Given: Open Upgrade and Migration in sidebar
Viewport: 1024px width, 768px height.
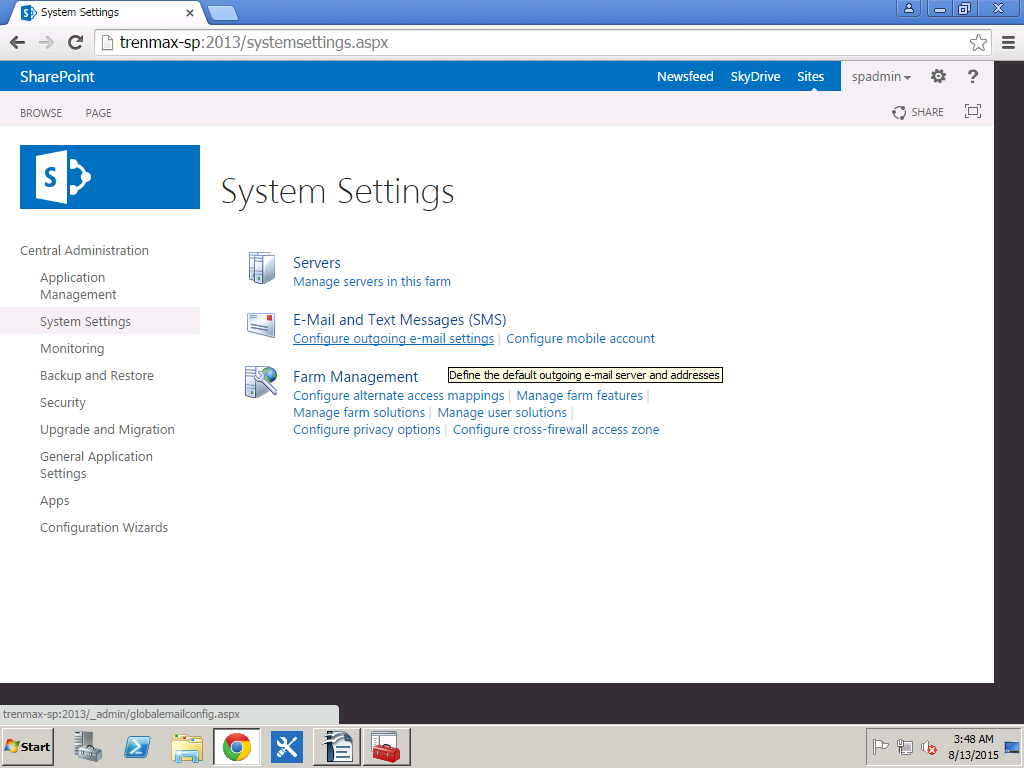Looking at the screenshot, I should coord(107,429).
